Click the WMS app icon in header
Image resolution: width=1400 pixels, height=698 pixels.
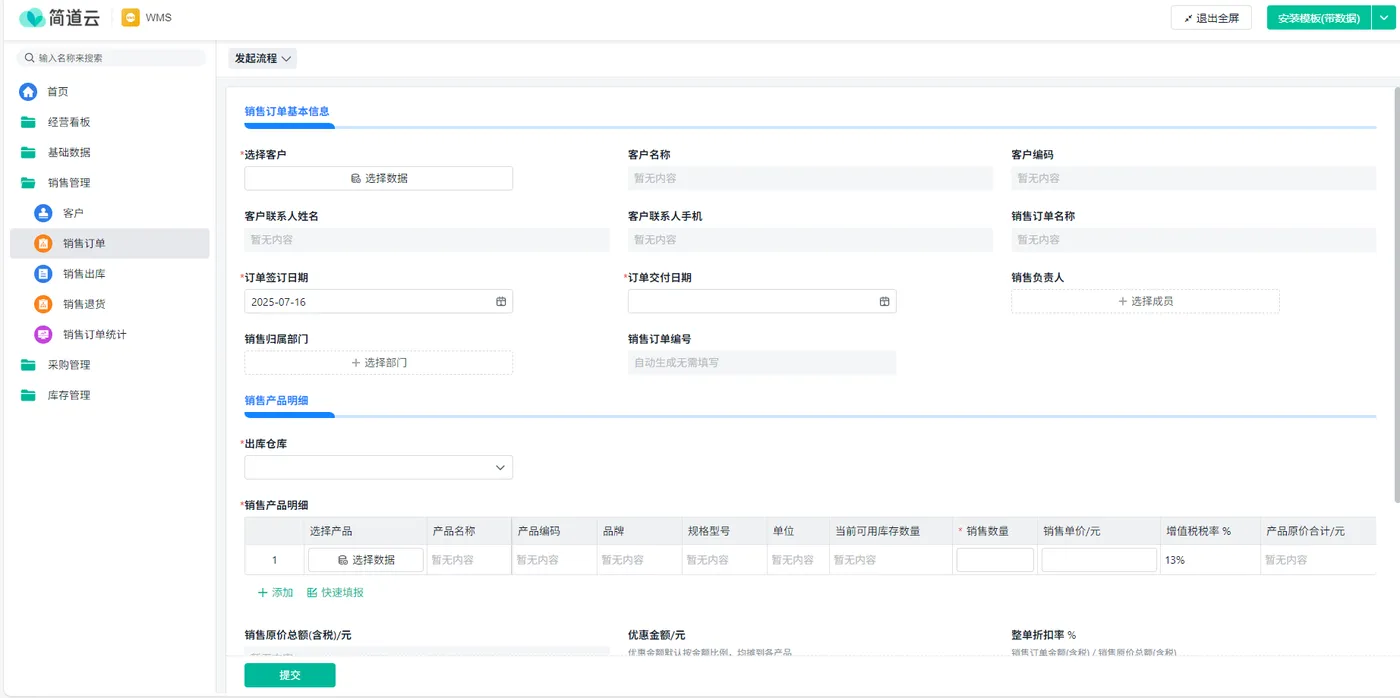click(130, 17)
